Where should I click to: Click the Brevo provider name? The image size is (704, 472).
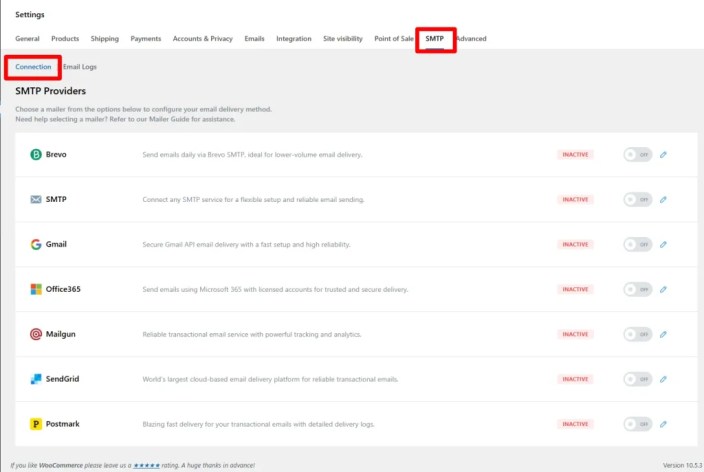56,154
